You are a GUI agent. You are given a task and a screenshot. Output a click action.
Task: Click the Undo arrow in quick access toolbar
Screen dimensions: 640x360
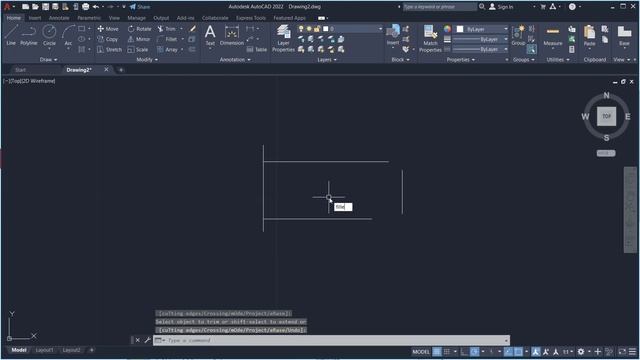point(96,7)
